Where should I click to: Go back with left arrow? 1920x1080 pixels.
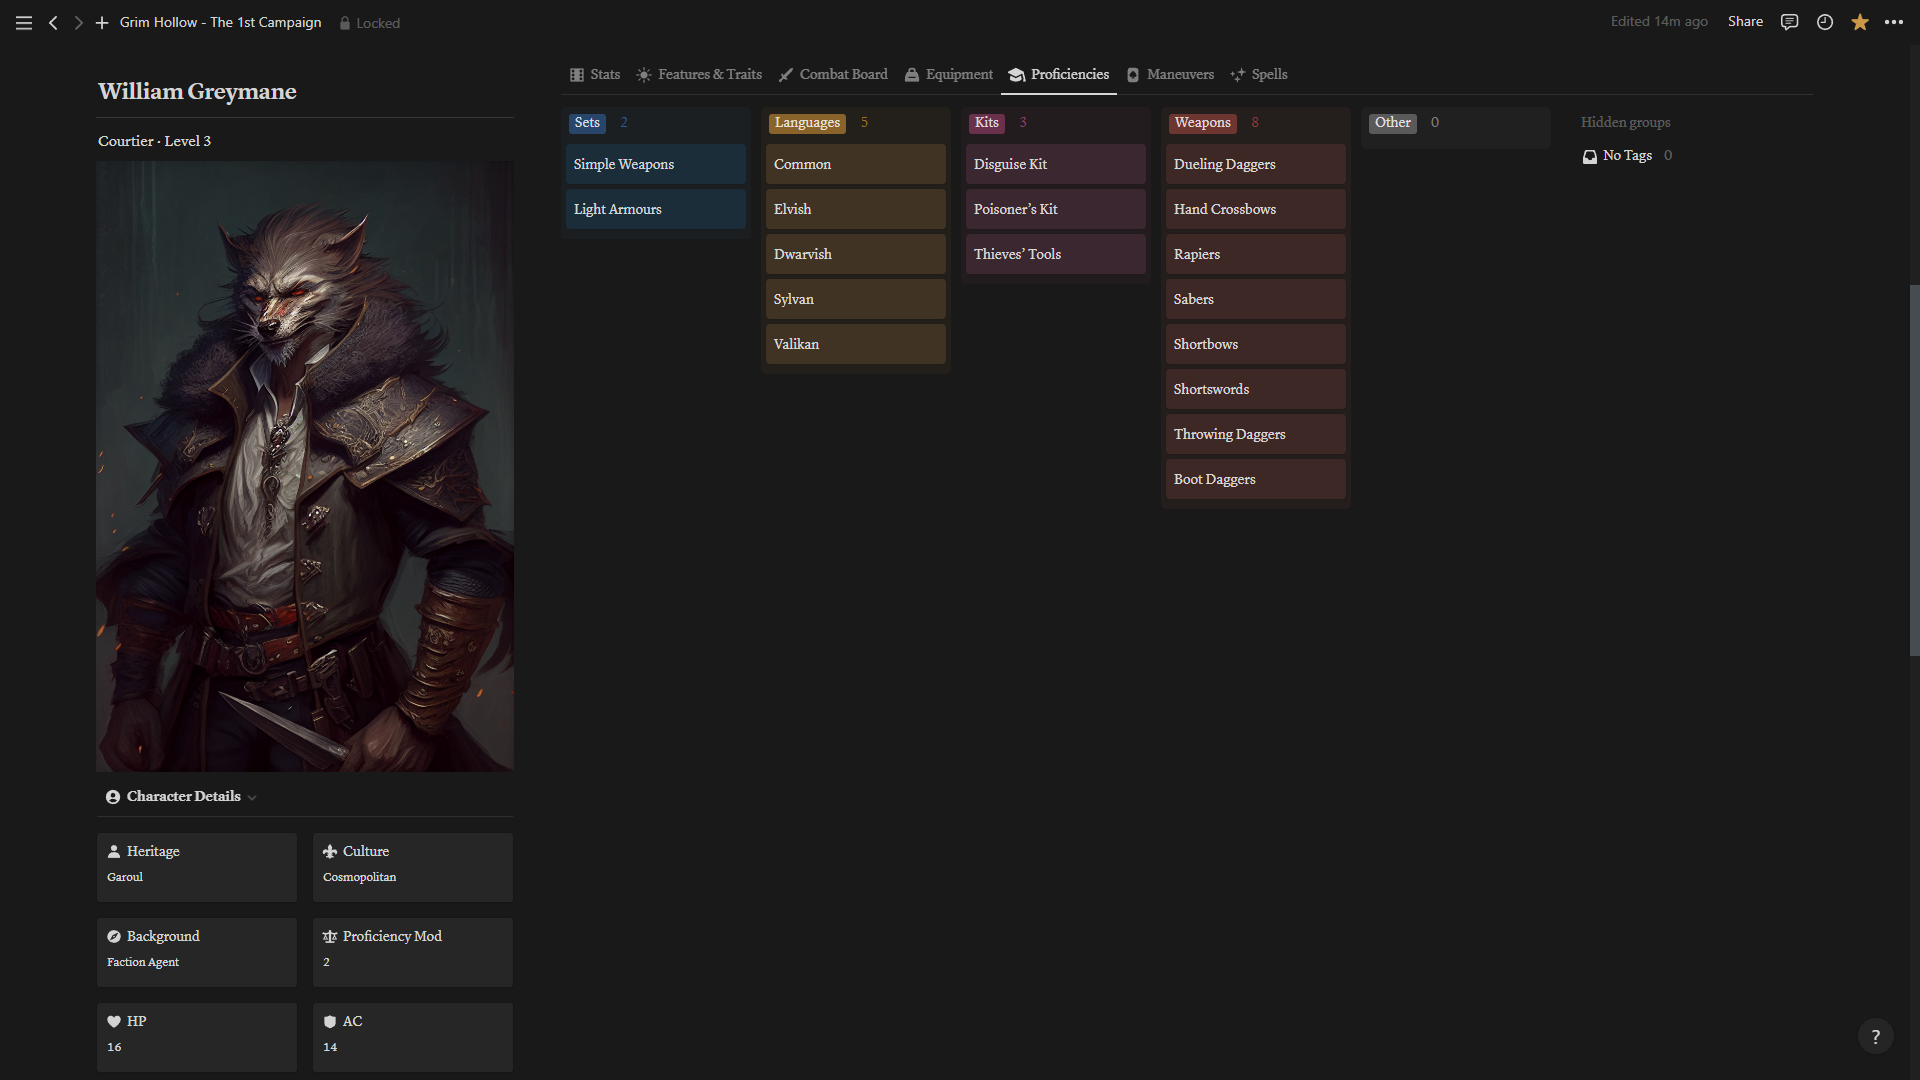click(x=53, y=22)
